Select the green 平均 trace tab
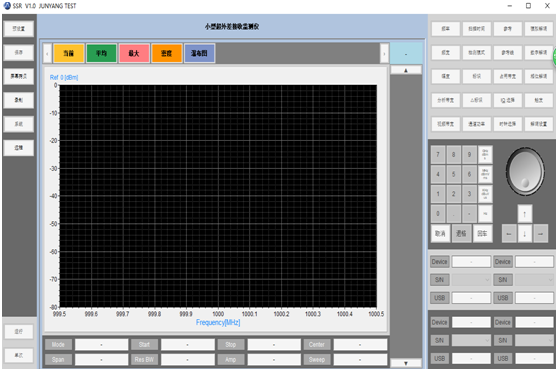Viewport: 558px width, 371px height. click(101, 53)
